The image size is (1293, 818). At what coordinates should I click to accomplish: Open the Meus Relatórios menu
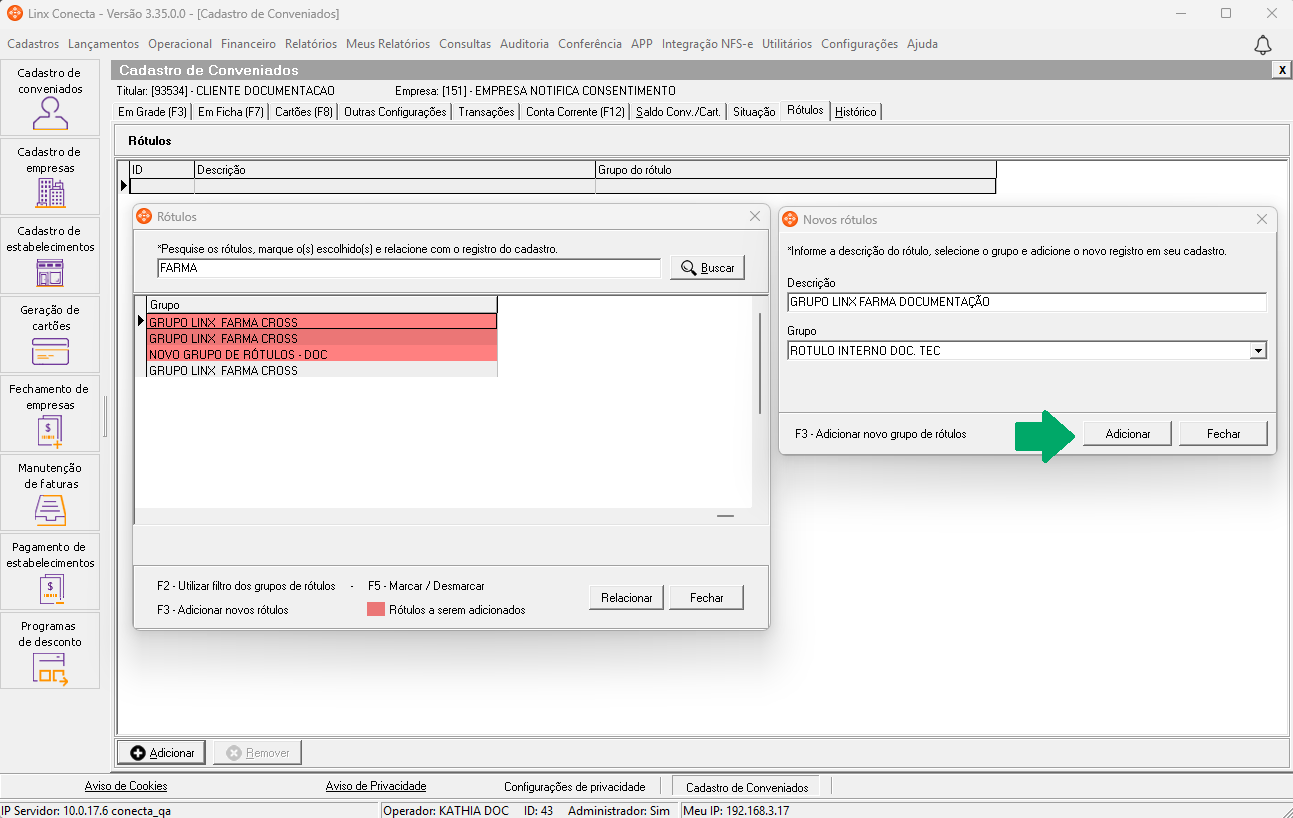(x=388, y=44)
